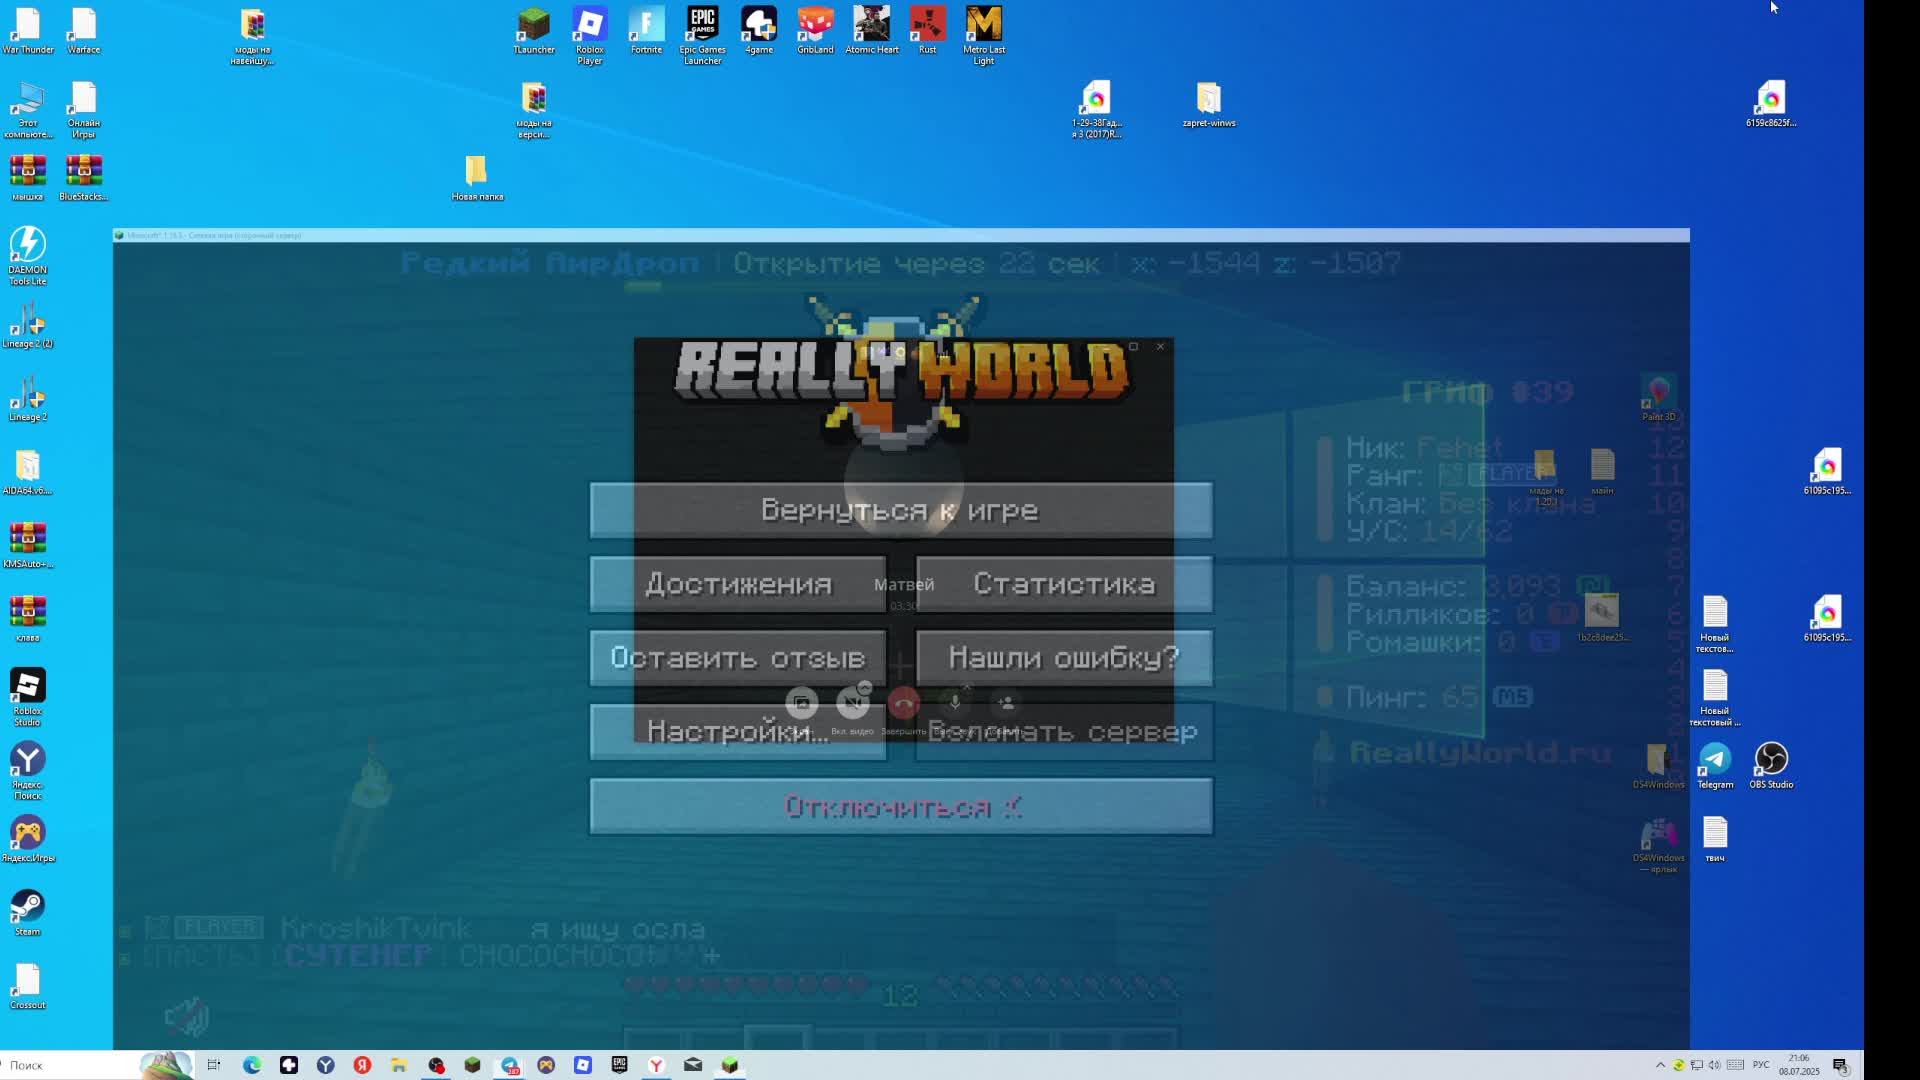The width and height of the screenshot is (1920, 1080).
Task: Click the red end call button
Action: 904,704
